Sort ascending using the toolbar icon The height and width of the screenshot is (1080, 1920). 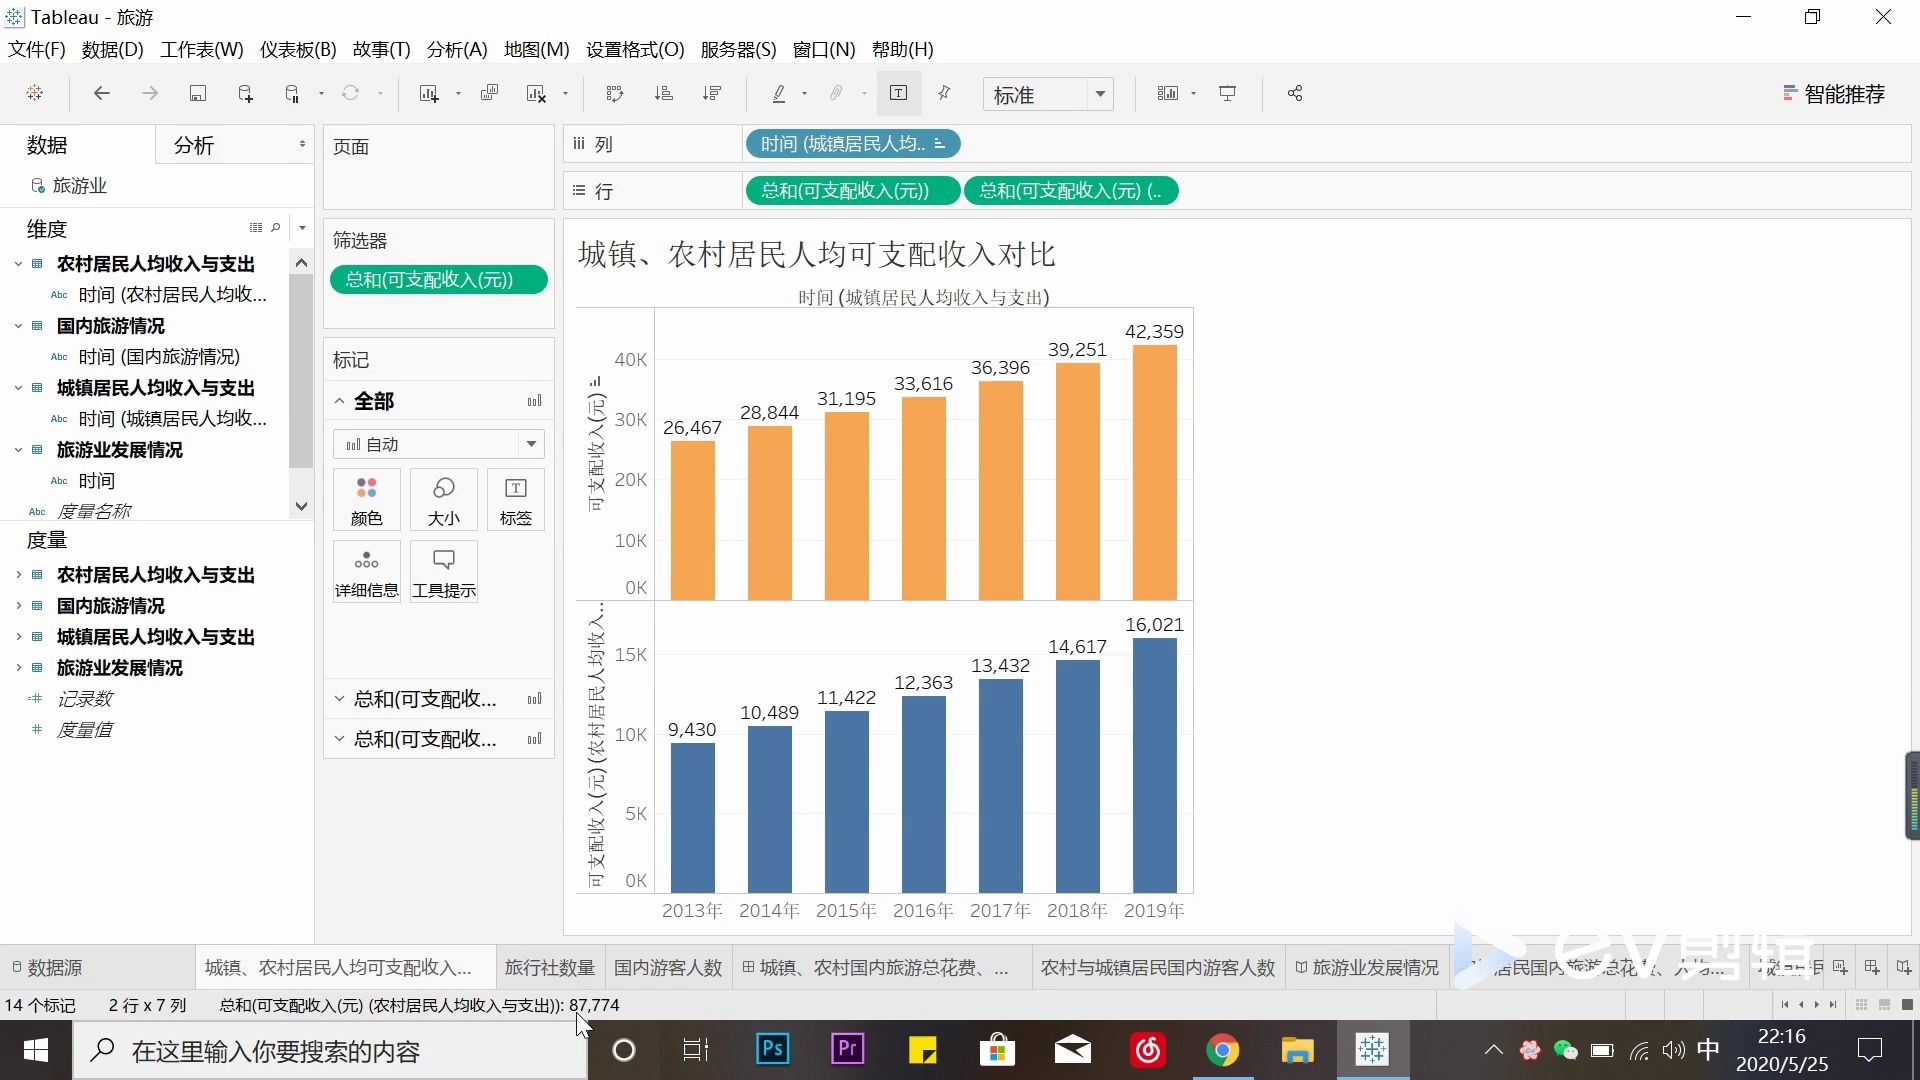(663, 94)
